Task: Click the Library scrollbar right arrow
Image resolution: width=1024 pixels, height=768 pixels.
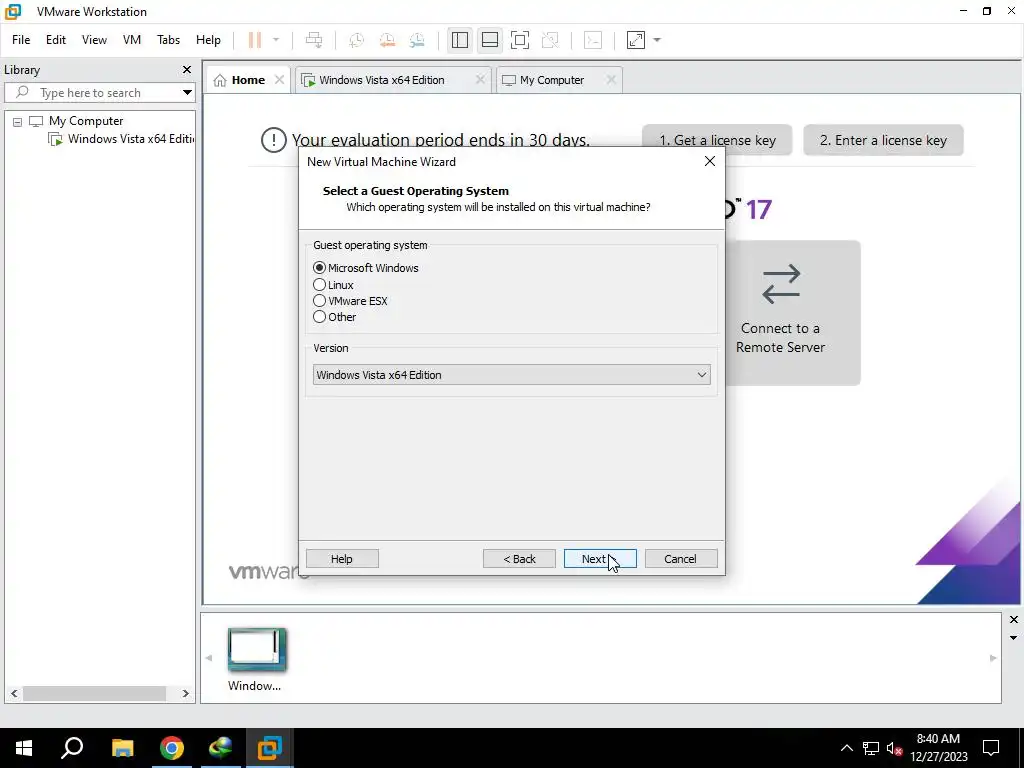Action: pyautogui.click(x=185, y=694)
